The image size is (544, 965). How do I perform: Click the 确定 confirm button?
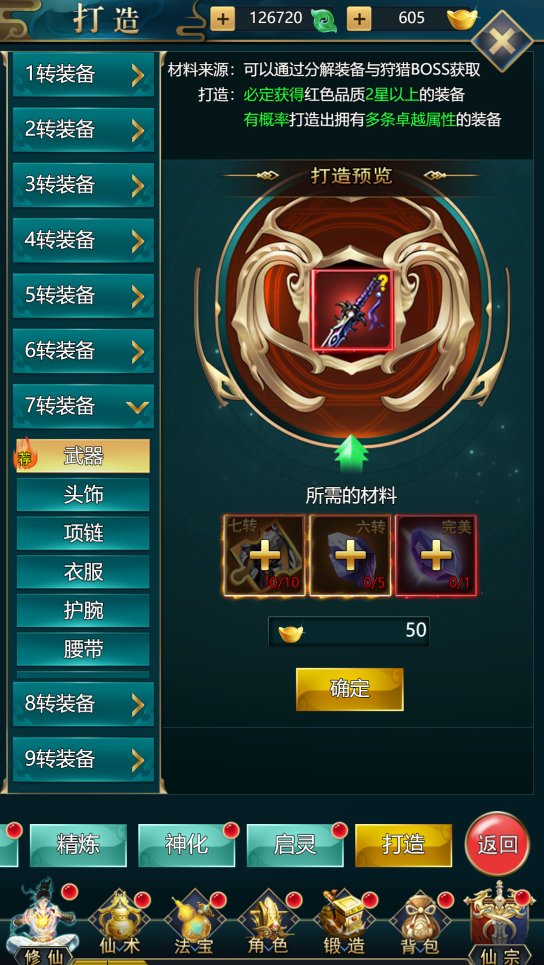pos(350,689)
